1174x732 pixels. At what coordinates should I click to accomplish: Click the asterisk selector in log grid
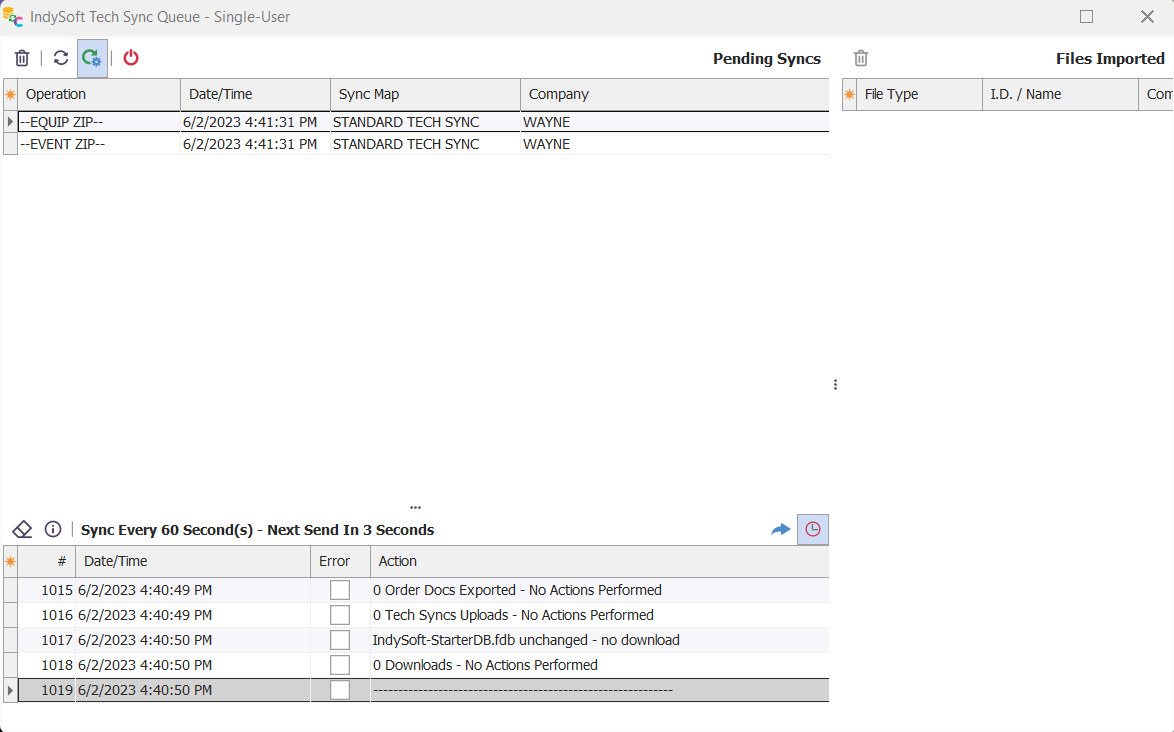pyautogui.click(x=11, y=561)
